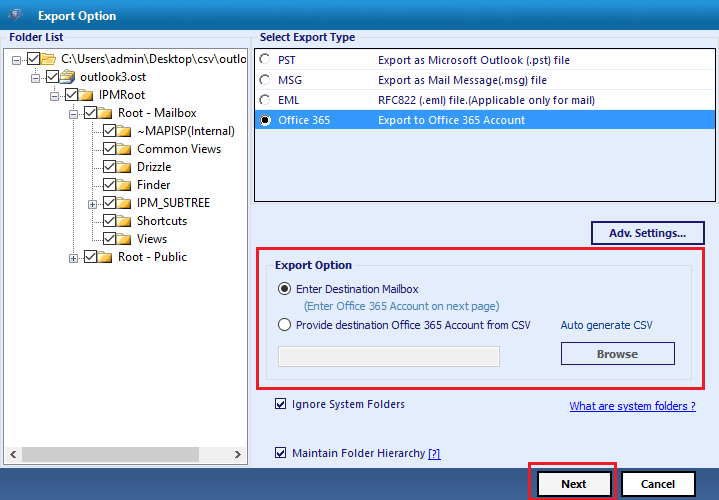Click the folder list horizontal scrollbar thumb
The height and width of the screenshot is (500, 719).
point(111,455)
